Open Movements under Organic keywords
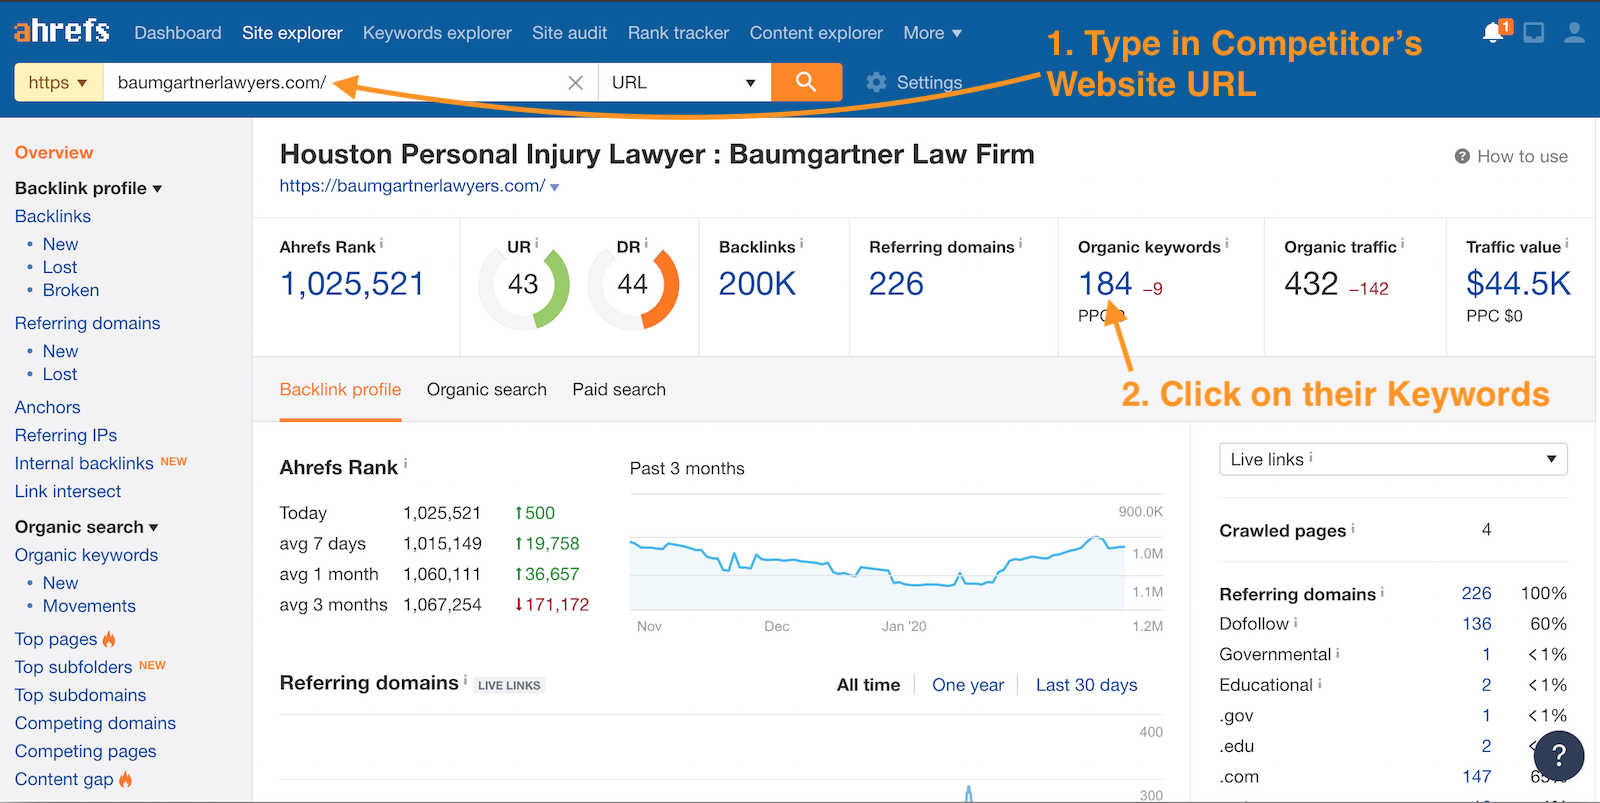The image size is (1600, 803). point(89,606)
